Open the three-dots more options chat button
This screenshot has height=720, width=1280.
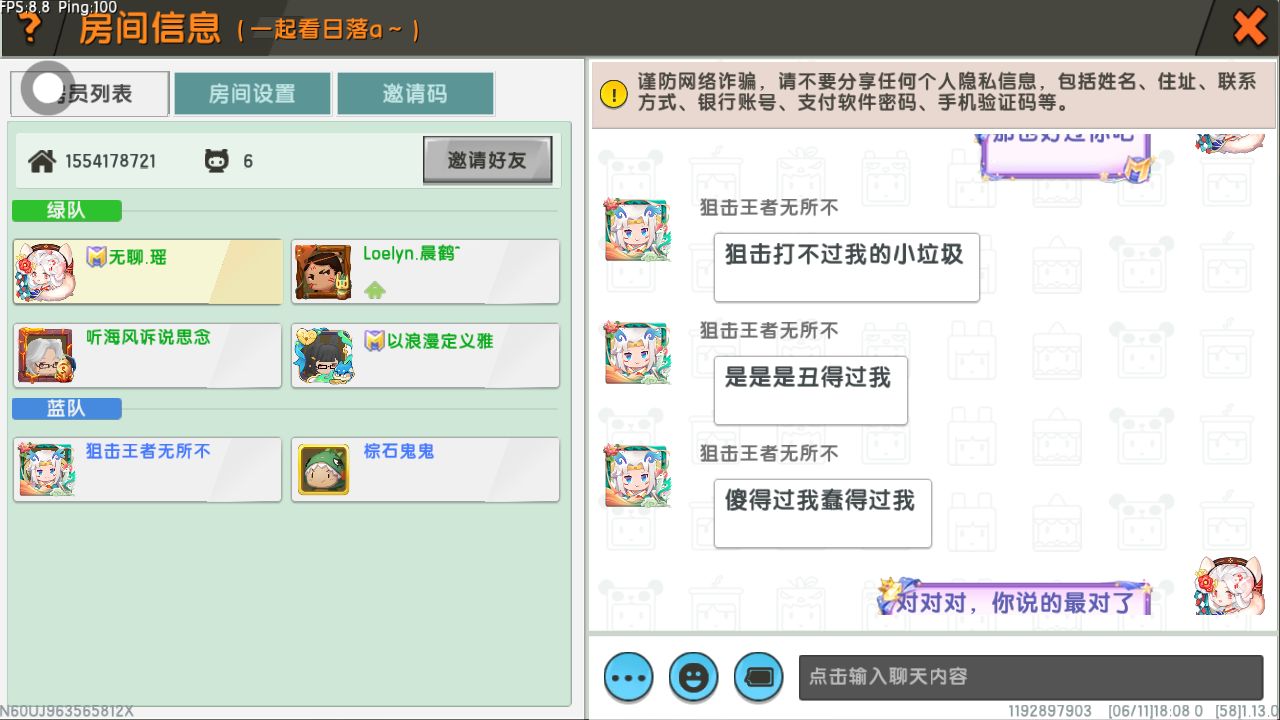(629, 677)
